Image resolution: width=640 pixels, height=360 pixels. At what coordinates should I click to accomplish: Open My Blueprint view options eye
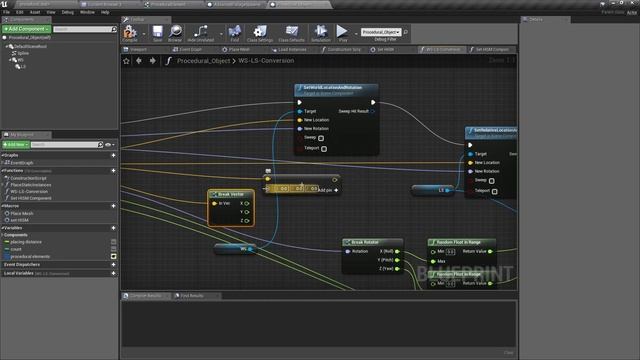pyautogui.click(x=109, y=144)
